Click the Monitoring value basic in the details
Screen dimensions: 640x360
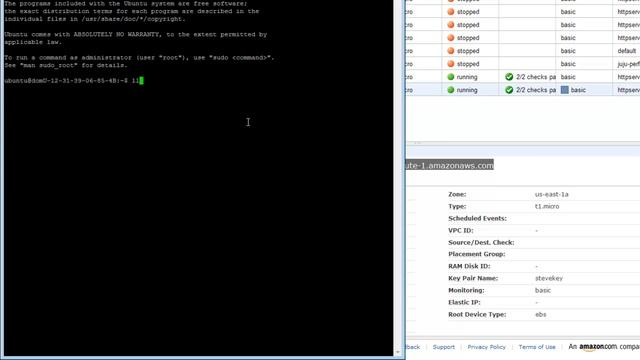click(x=543, y=291)
